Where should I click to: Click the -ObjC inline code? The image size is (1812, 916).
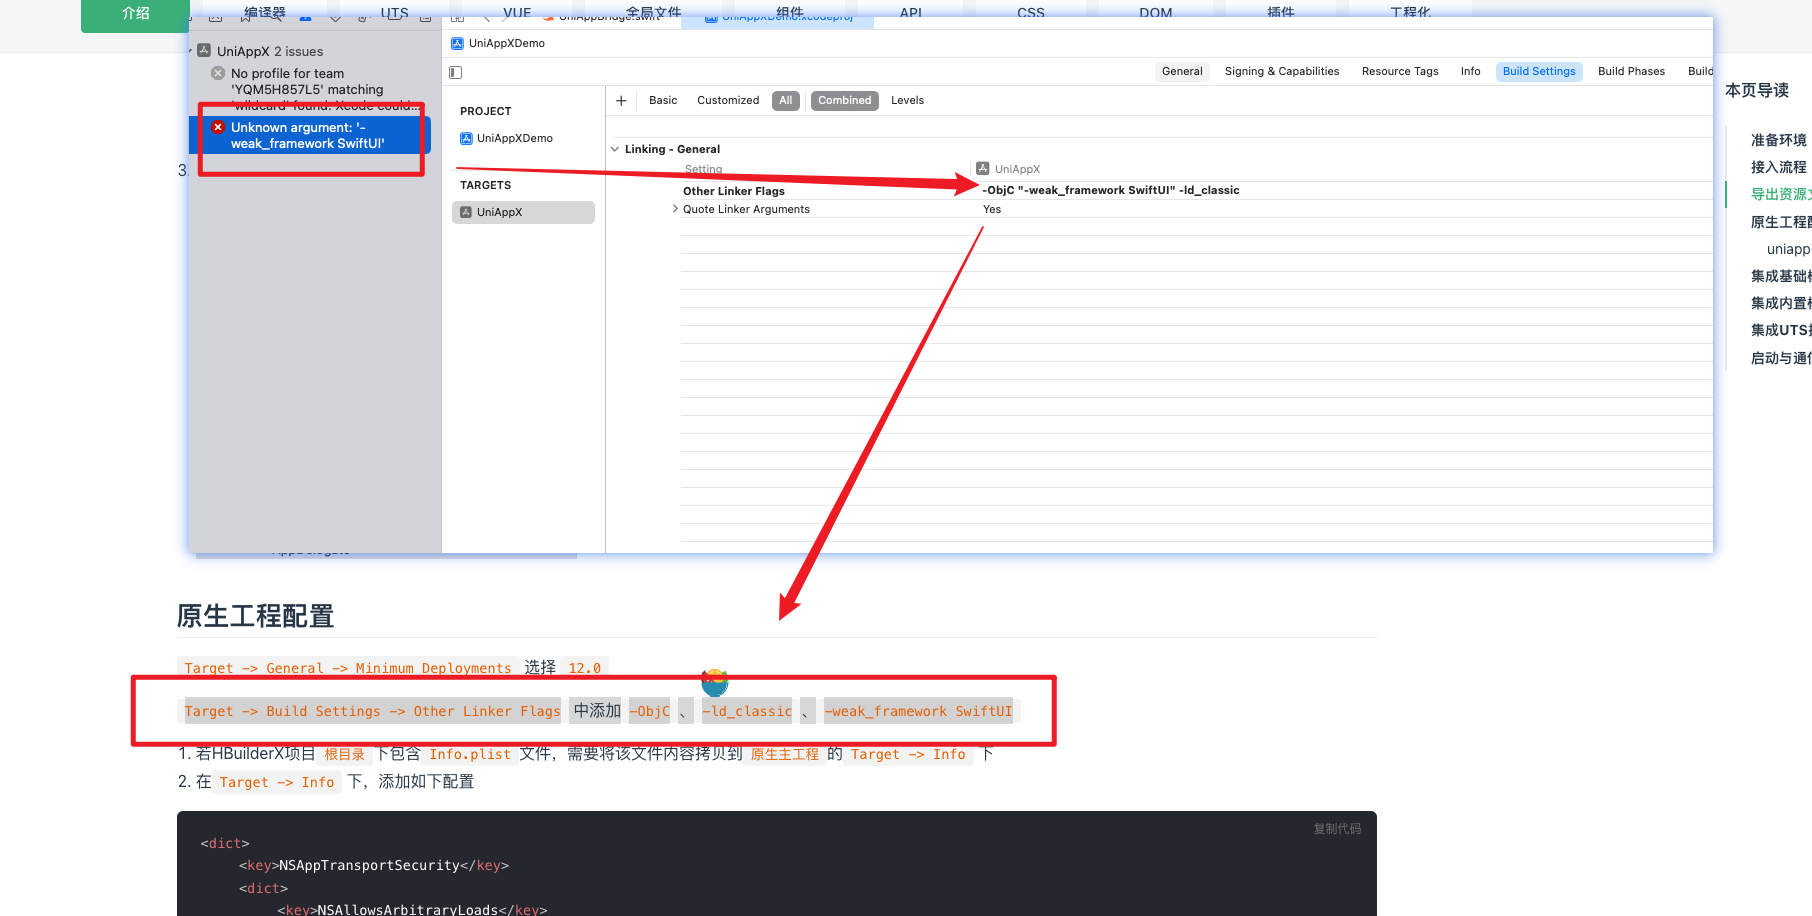tap(650, 711)
